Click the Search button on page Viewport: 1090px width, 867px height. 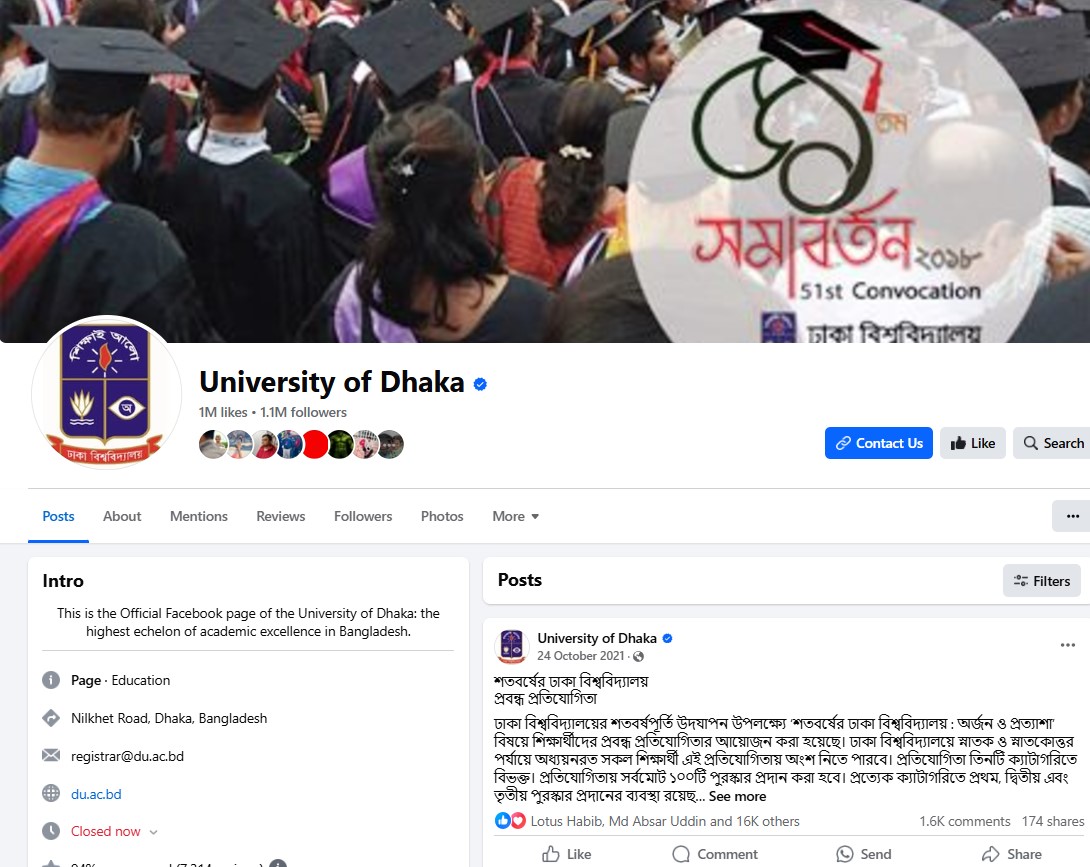click(x=1053, y=443)
